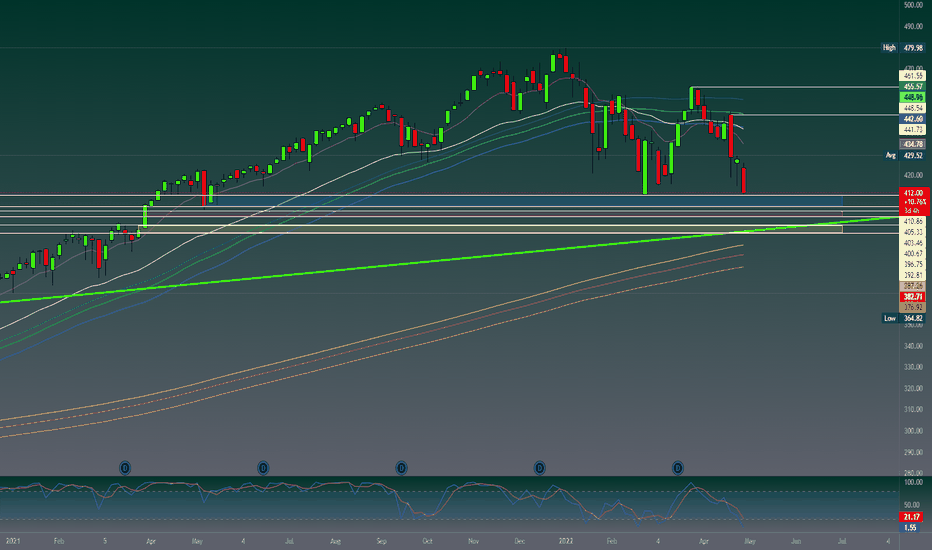This screenshot has height=550, width=932.
Task: Open the dividend marker near June 2021
Action: pos(263,469)
